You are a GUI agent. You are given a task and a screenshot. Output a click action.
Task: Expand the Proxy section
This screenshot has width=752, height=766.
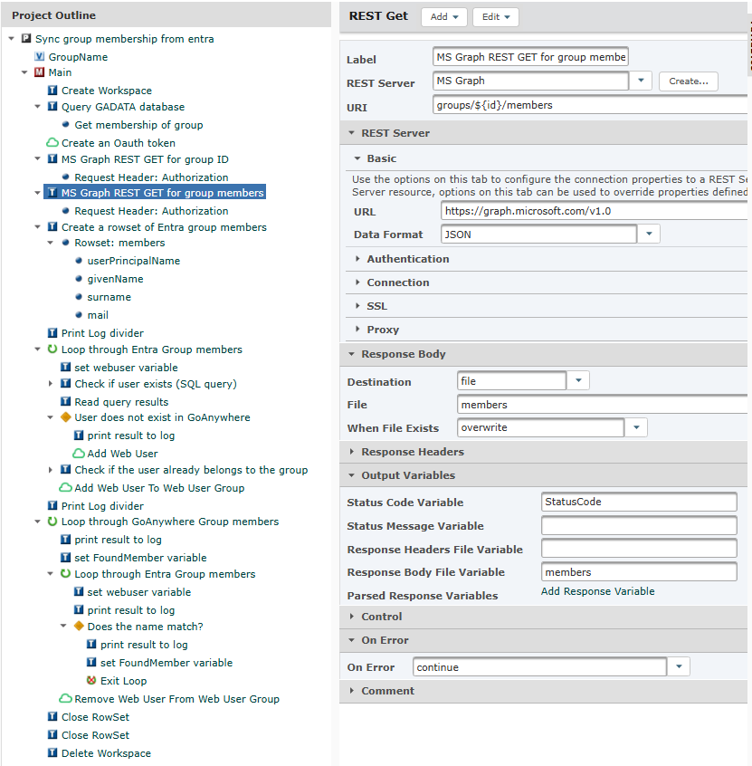358,329
